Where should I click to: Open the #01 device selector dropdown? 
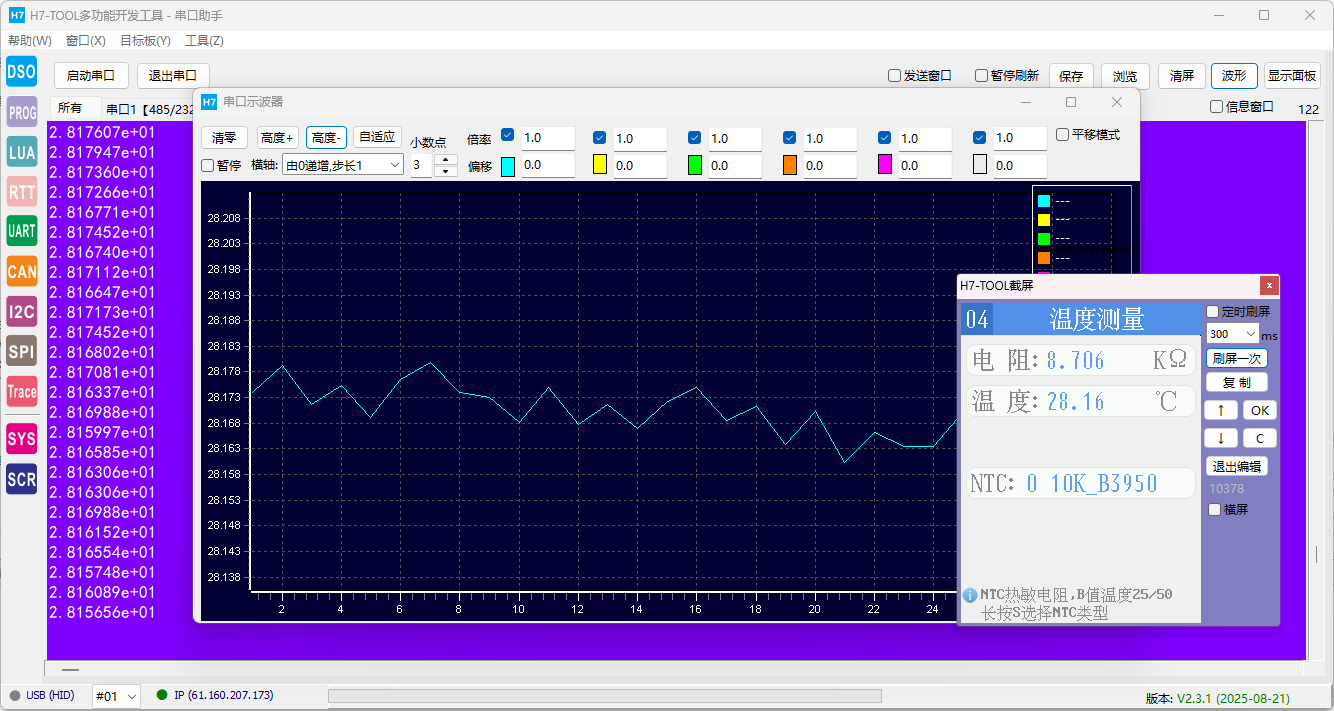[x=116, y=696]
